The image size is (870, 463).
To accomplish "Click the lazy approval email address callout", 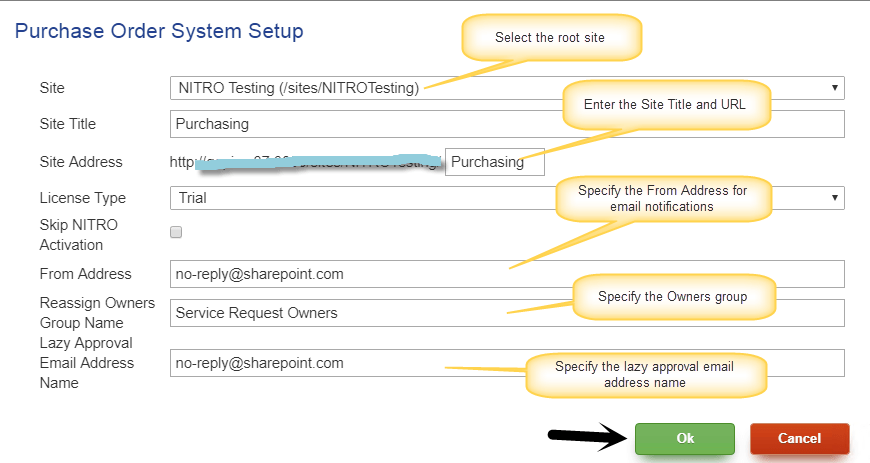I will [646, 375].
